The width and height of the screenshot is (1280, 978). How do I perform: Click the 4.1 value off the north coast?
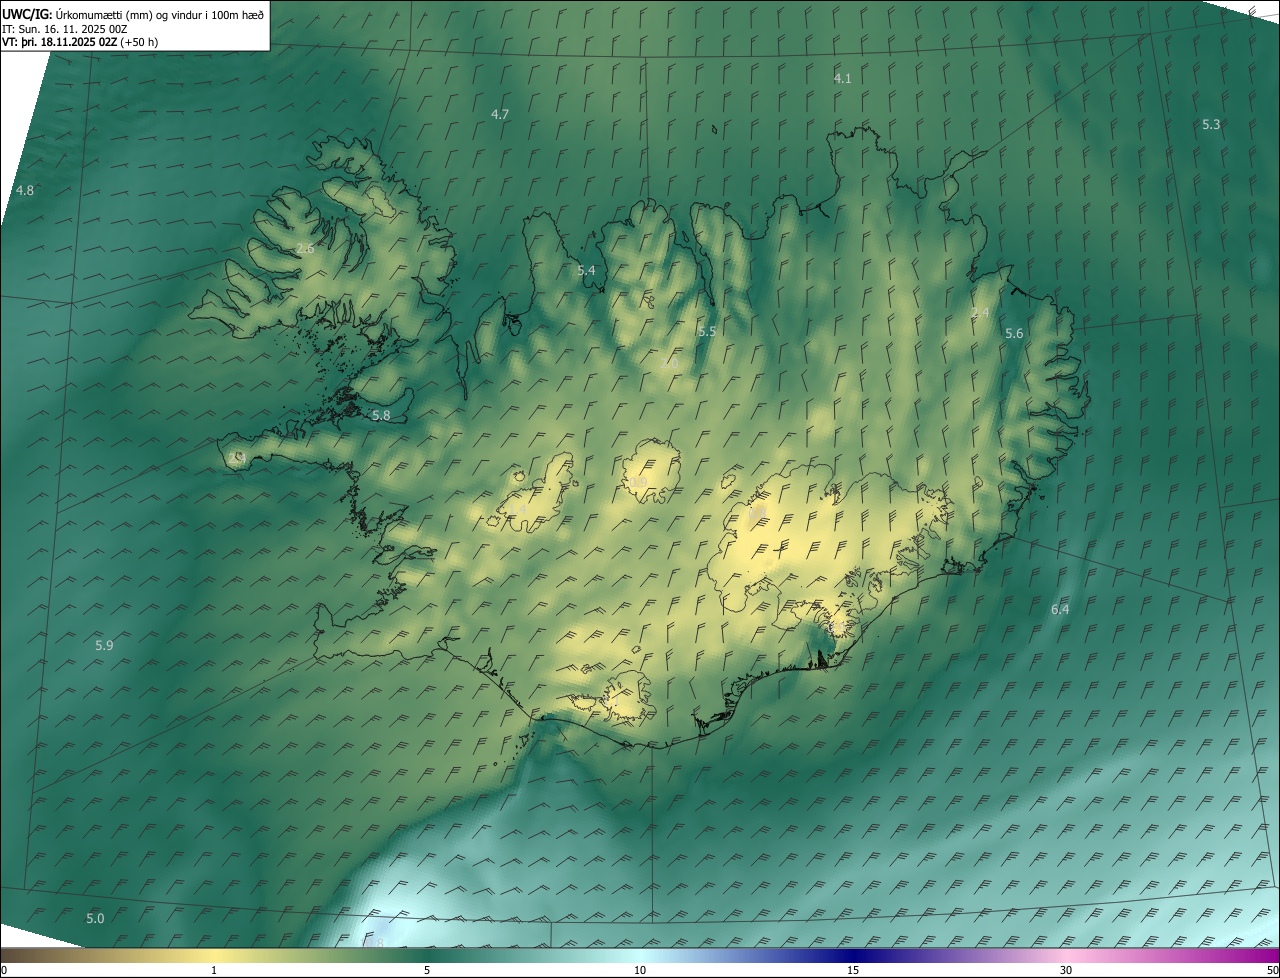click(x=843, y=78)
